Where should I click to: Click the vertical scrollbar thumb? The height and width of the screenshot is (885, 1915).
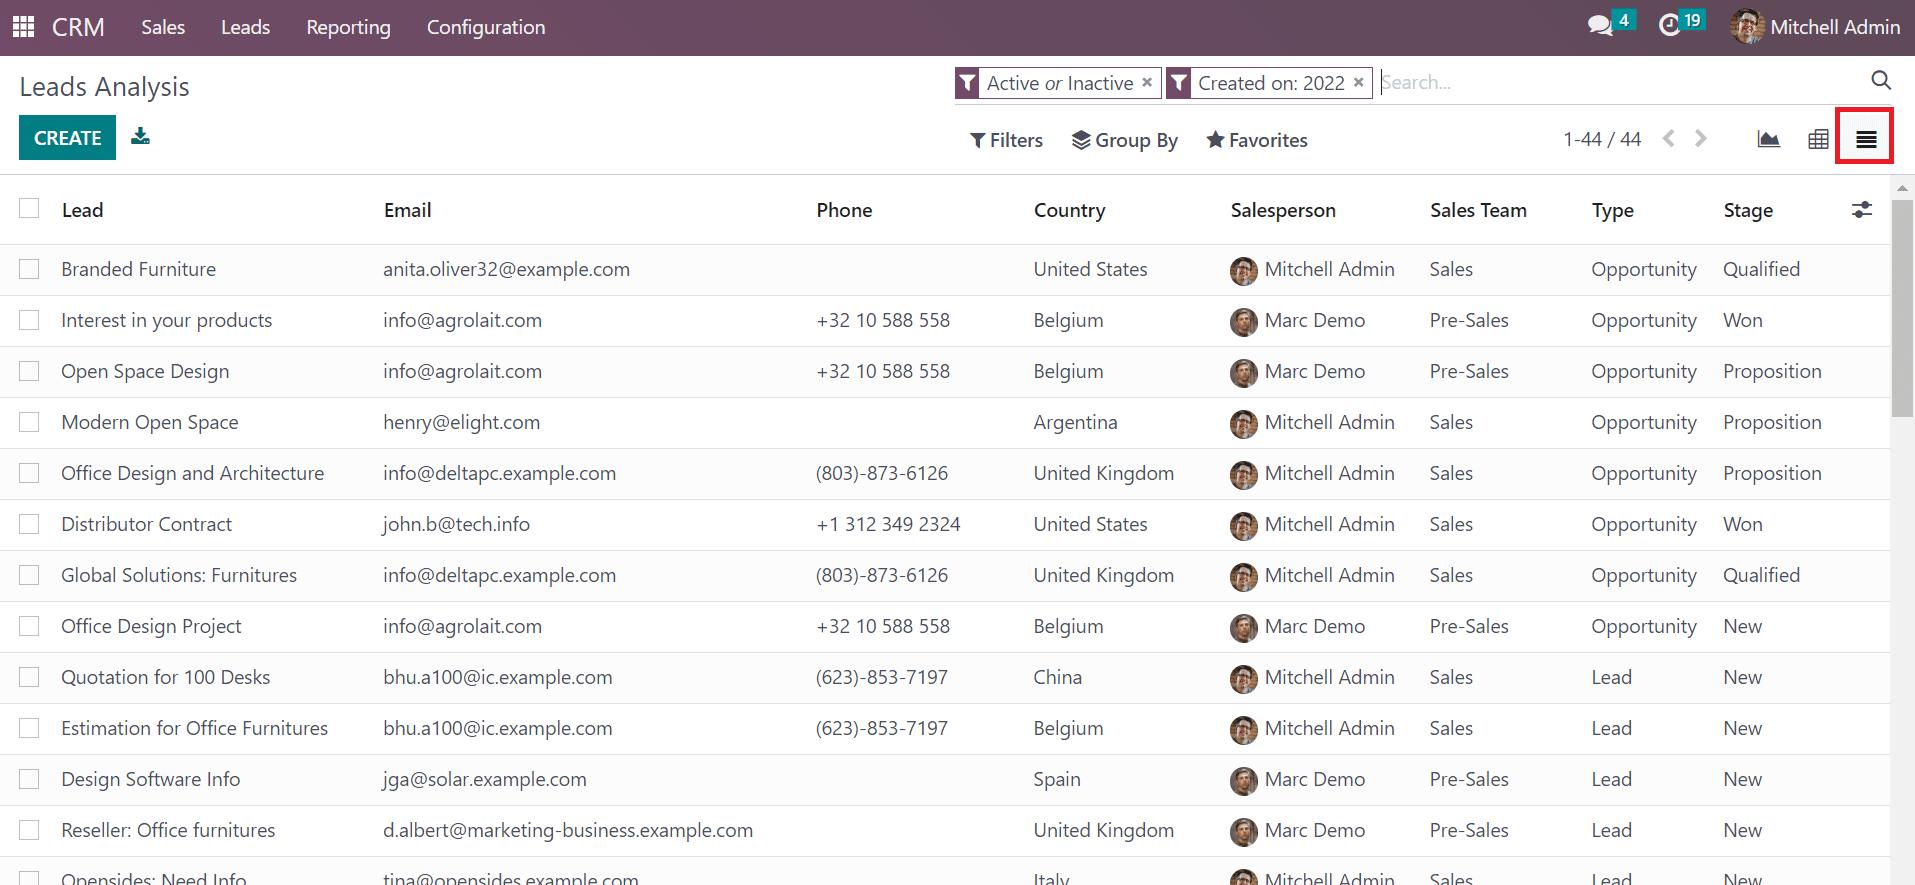point(1903,306)
